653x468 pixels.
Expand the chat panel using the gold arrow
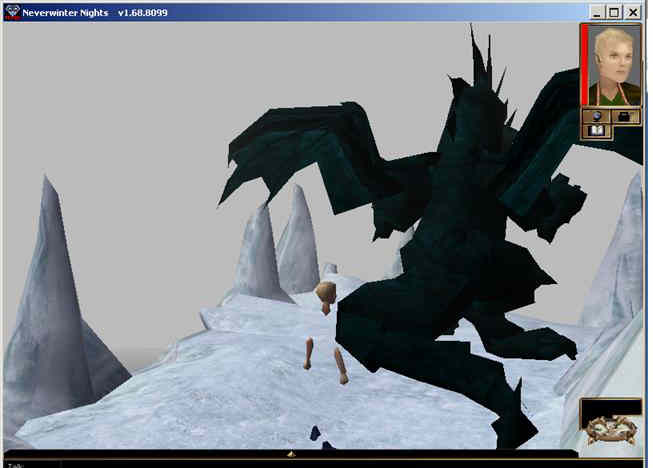click(x=292, y=454)
